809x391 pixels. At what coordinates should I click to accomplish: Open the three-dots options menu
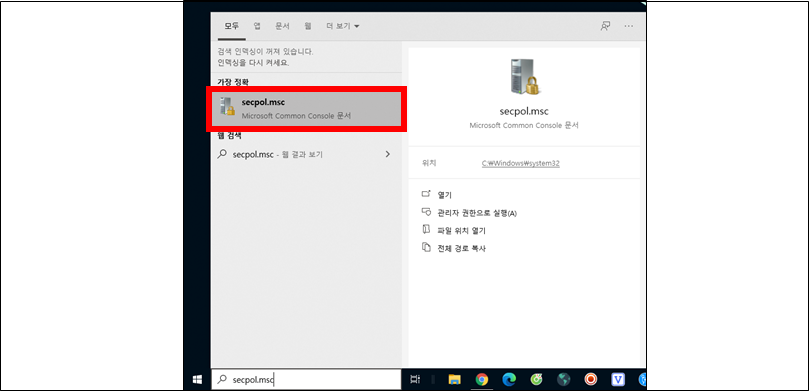628,26
